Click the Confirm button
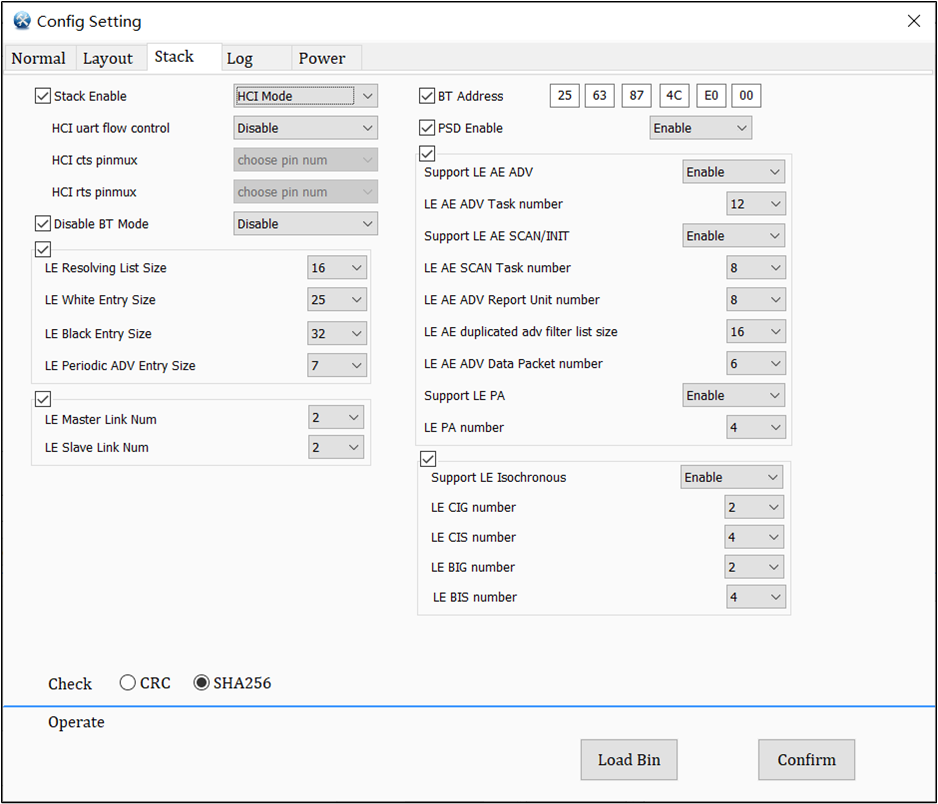Screen dimensions: 938x804 (806, 760)
